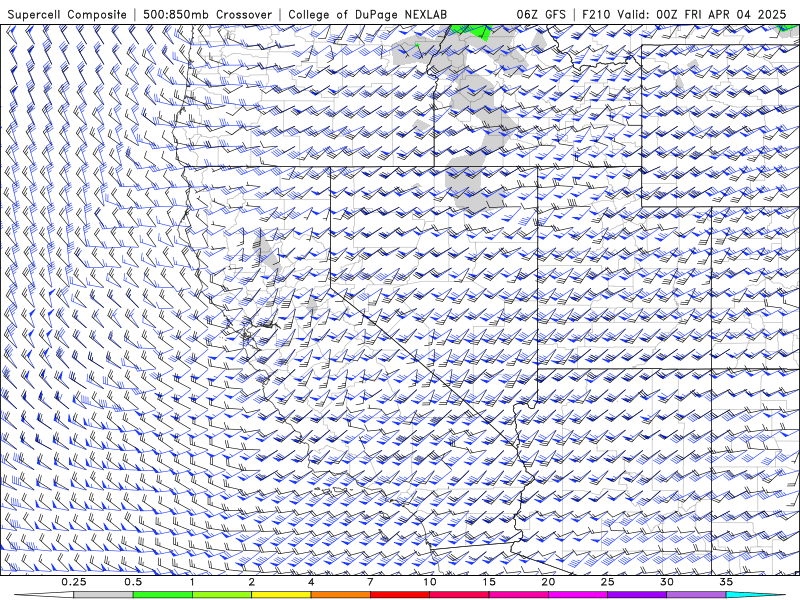
Task: Choose the magenta 20–25 color bar segment
Action: point(578,595)
